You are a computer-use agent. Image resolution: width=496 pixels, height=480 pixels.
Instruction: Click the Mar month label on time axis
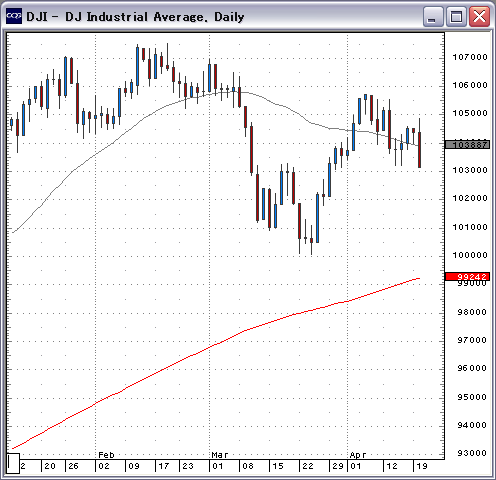(220, 455)
